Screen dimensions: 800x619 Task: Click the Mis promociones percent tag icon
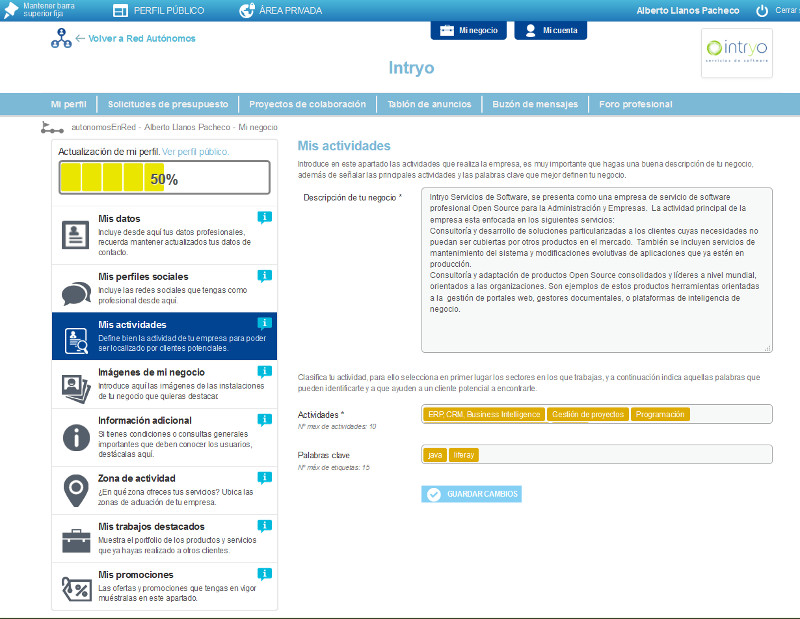(76, 587)
